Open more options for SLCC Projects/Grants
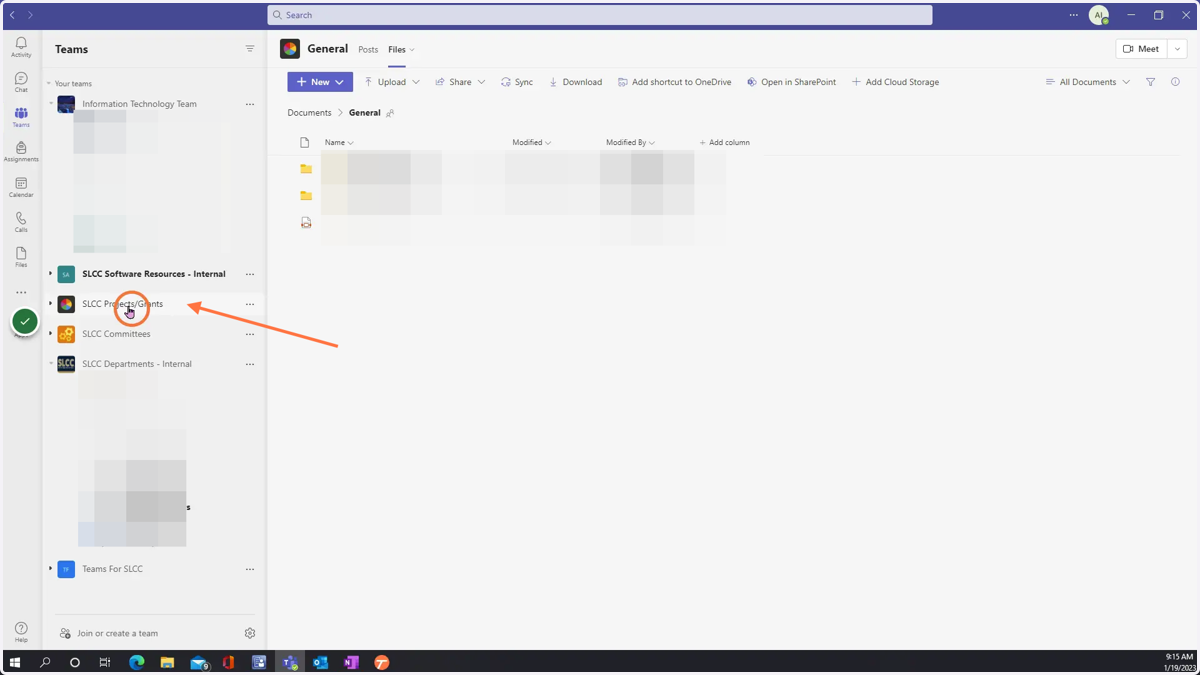 pos(250,304)
